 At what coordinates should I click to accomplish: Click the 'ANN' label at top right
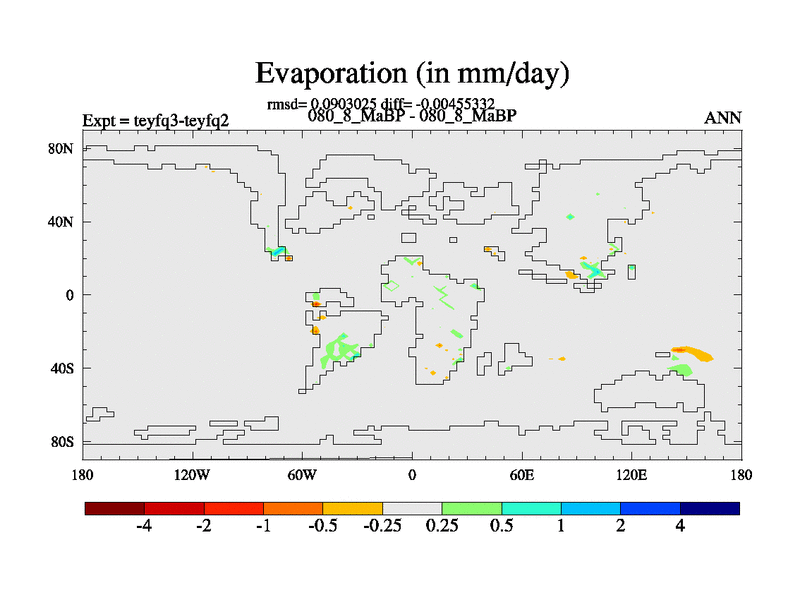723,118
